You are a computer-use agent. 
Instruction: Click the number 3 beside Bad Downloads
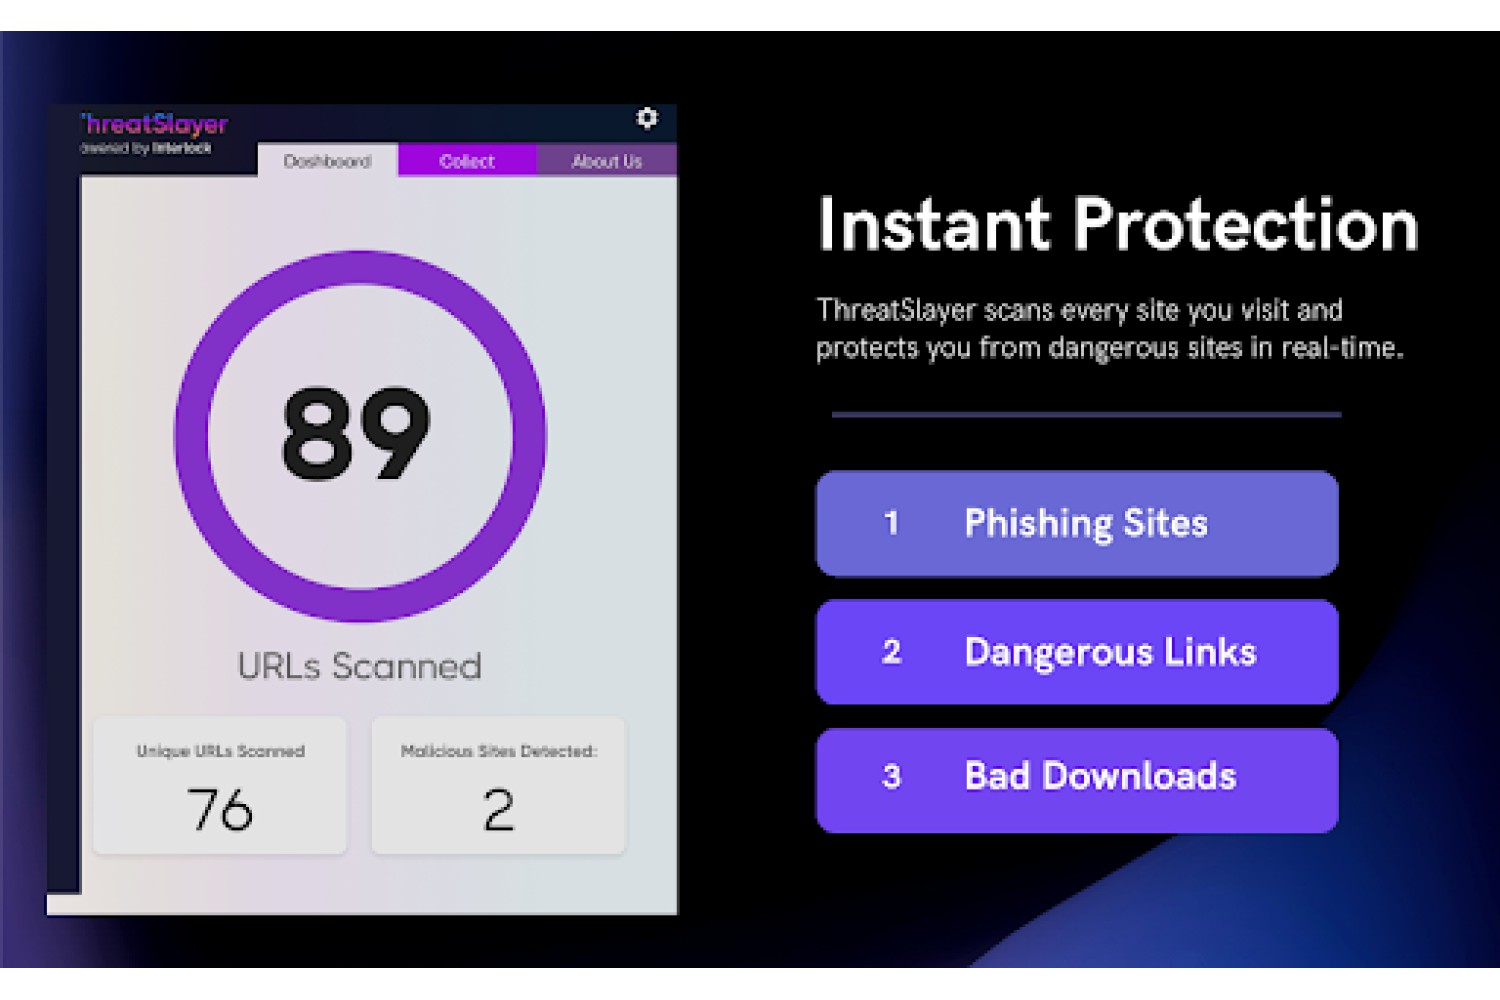tap(891, 776)
